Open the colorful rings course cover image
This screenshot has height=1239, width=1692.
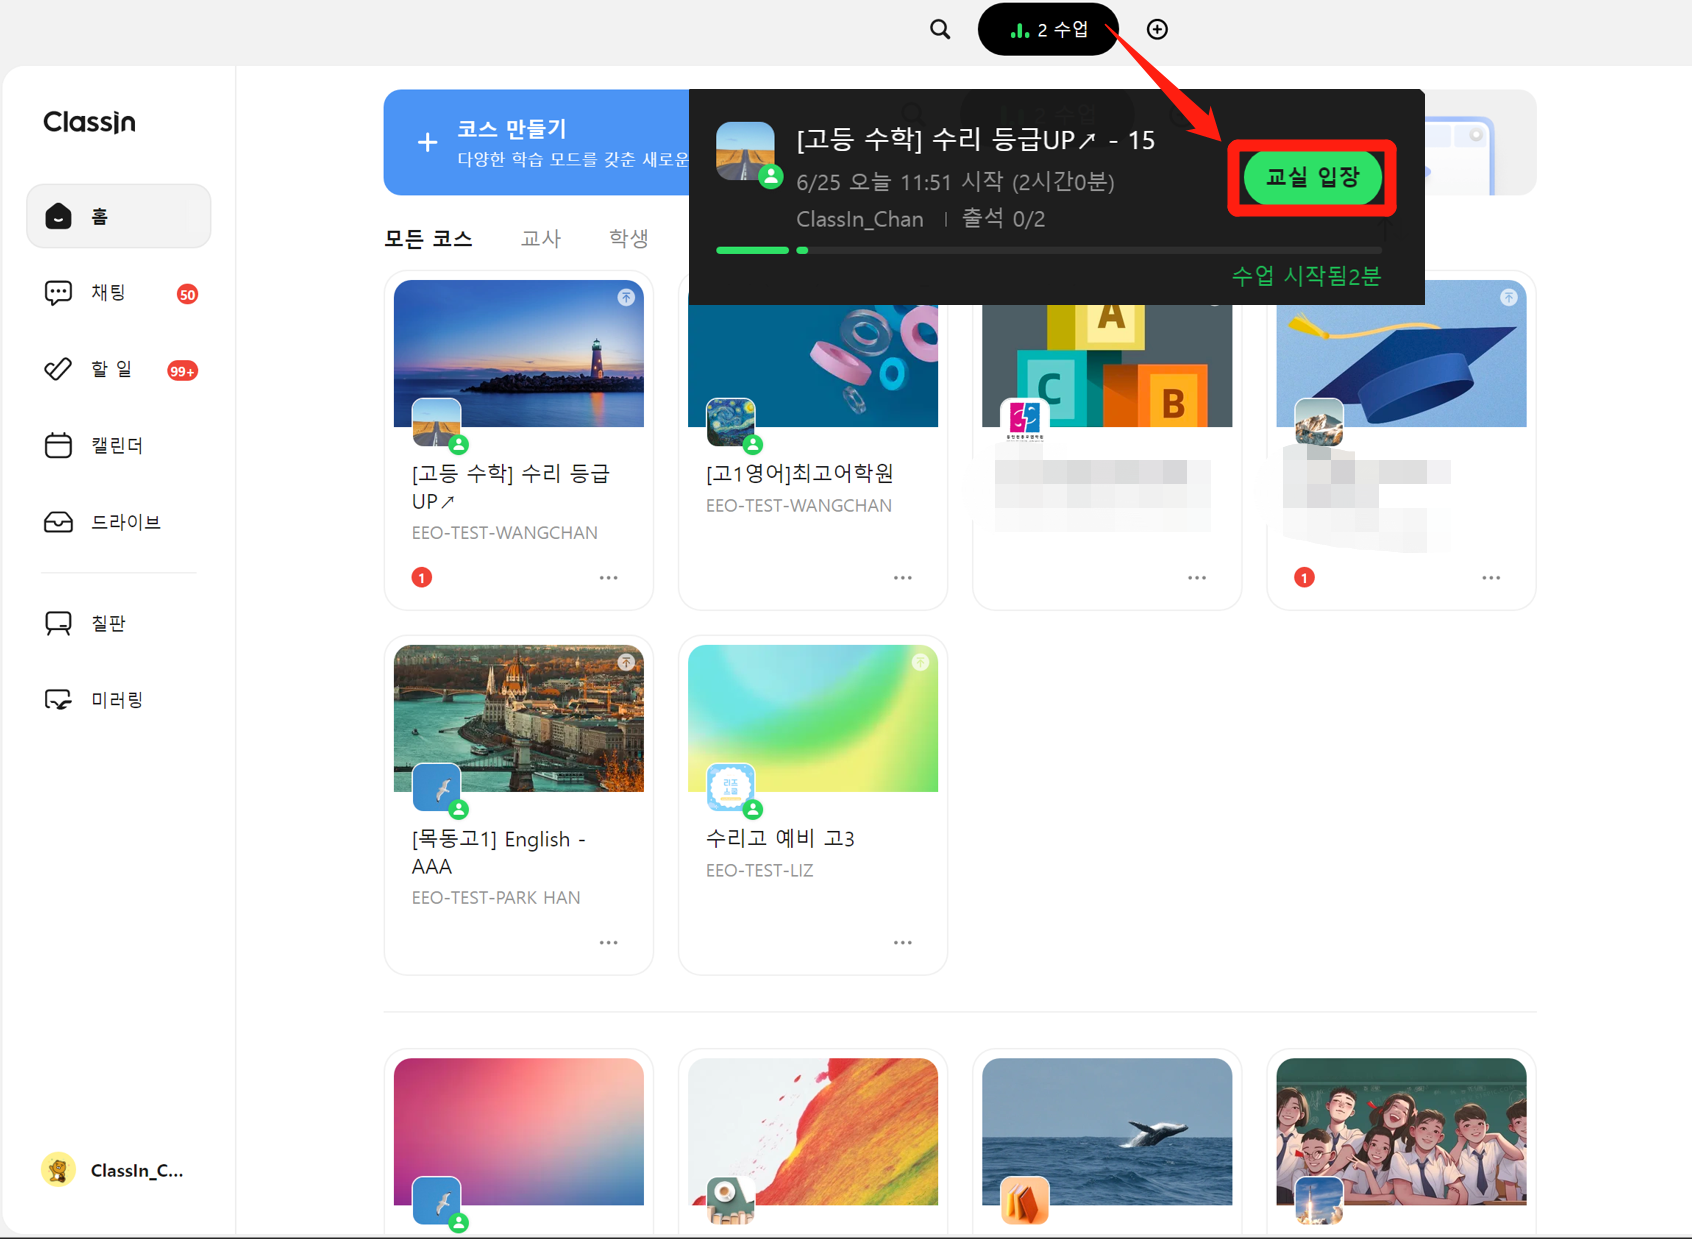pyautogui.click(x=813, y=366)
